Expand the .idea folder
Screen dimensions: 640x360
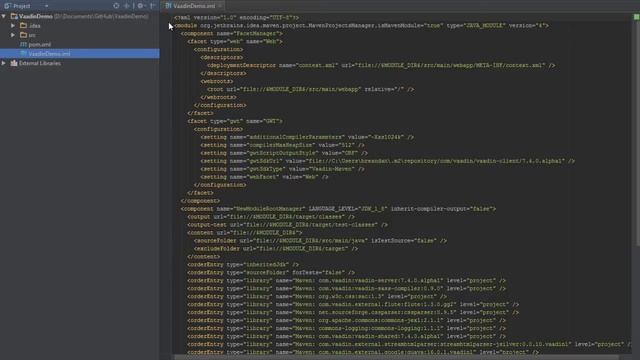(x=13, y=26)
